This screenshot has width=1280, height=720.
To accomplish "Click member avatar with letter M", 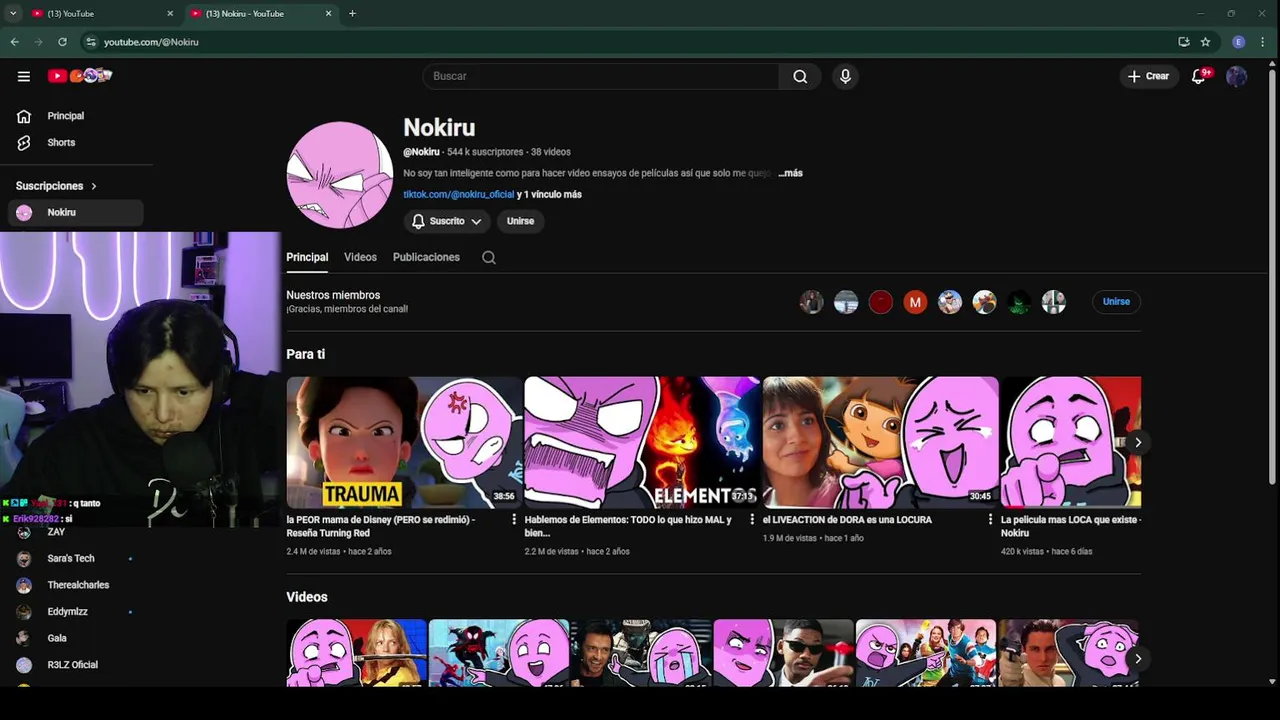I will [x=915, y=302].
